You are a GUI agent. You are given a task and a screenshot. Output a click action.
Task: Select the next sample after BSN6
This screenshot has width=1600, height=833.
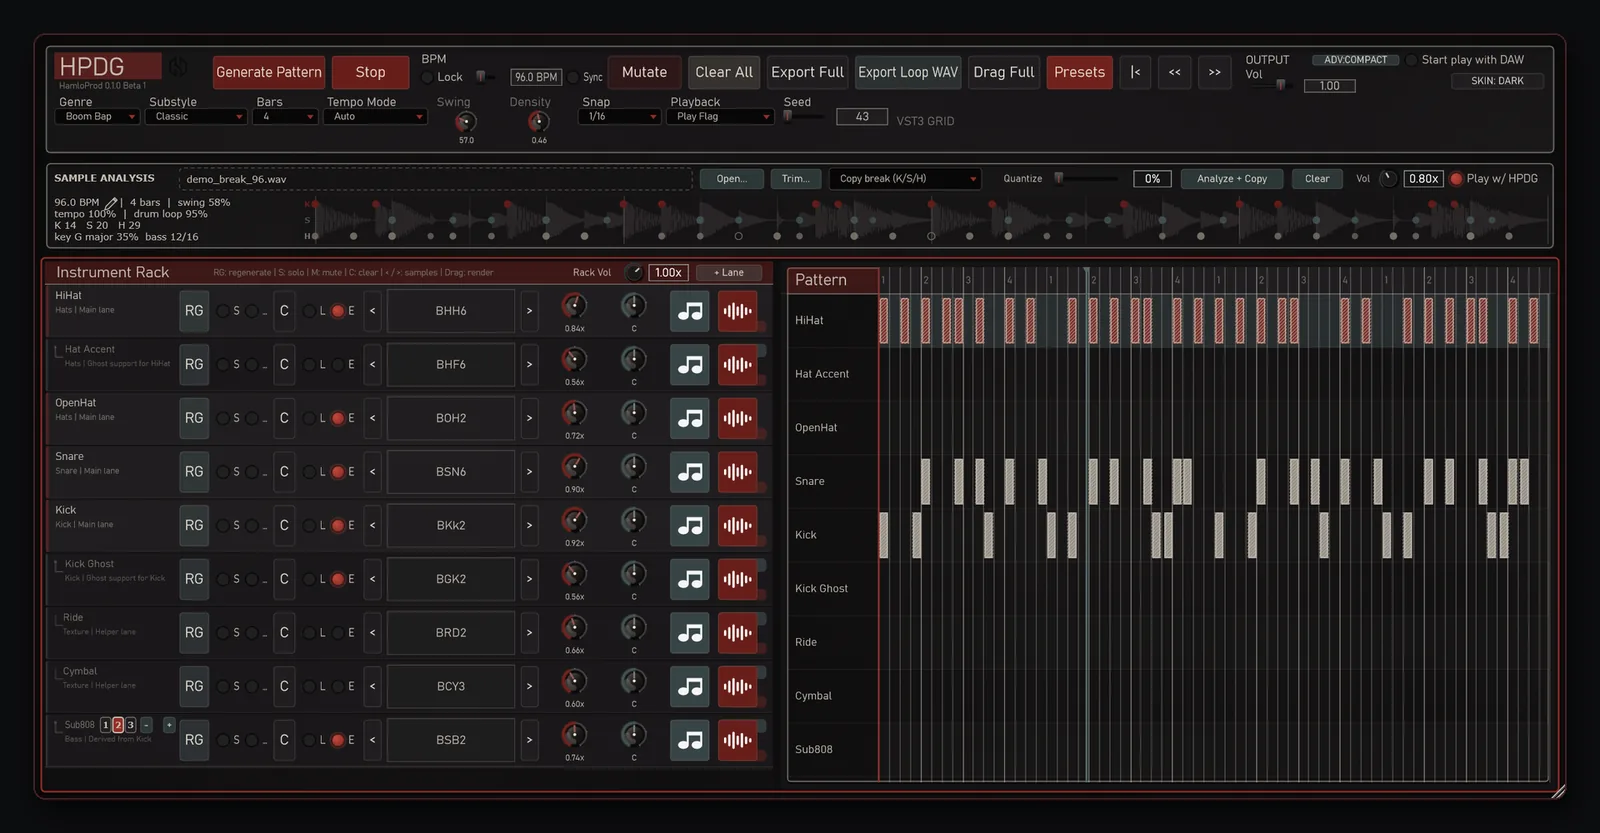[x=529, y=472]
